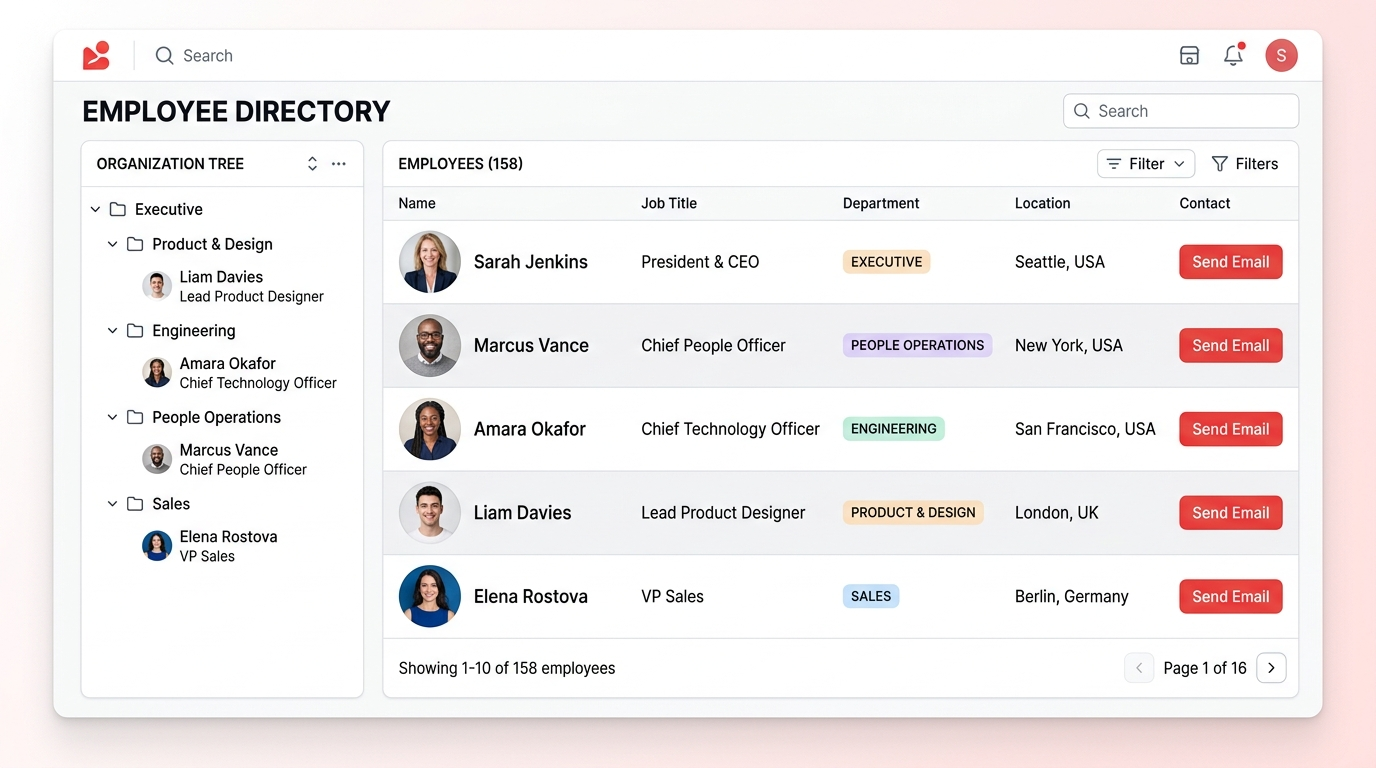Screen dimensions: 1376x768
Task: Open the notifications bell
Action: pos(1234,55)
